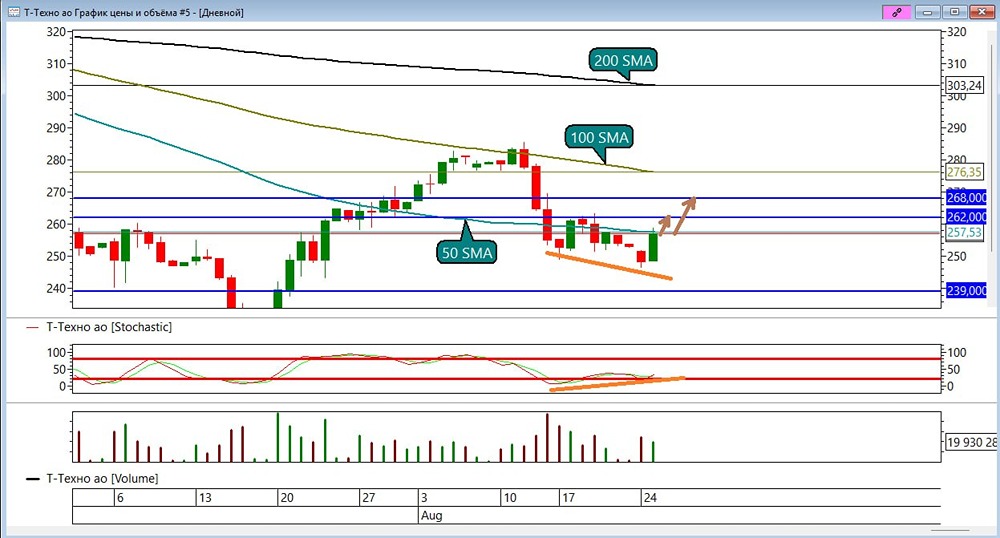Select the 276,35 price label
Viewport: 1000px width, 538px height.
[x=964, y=172]
